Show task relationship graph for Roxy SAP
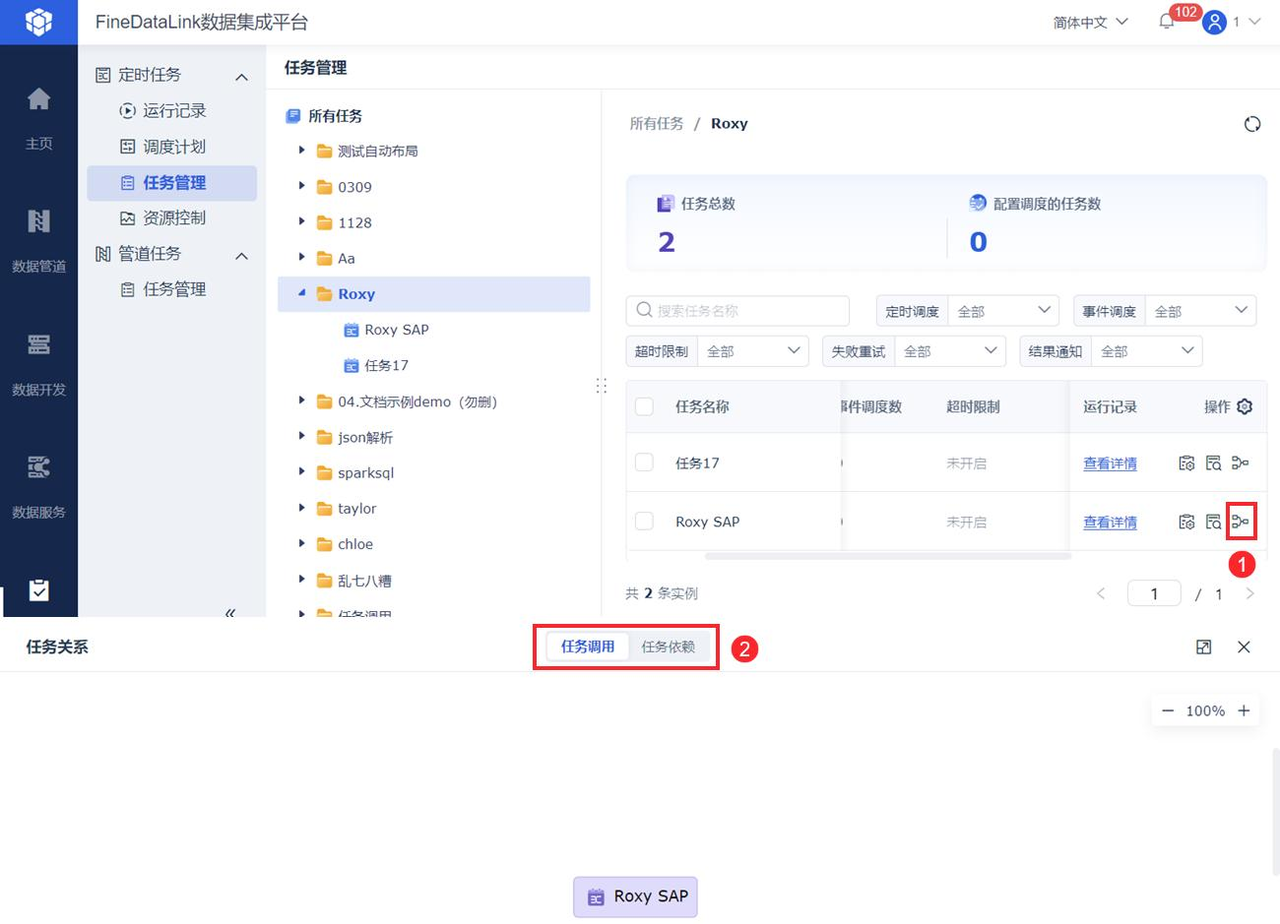The height and width of the screenshot is (924, 1280). click(1240, 521)
